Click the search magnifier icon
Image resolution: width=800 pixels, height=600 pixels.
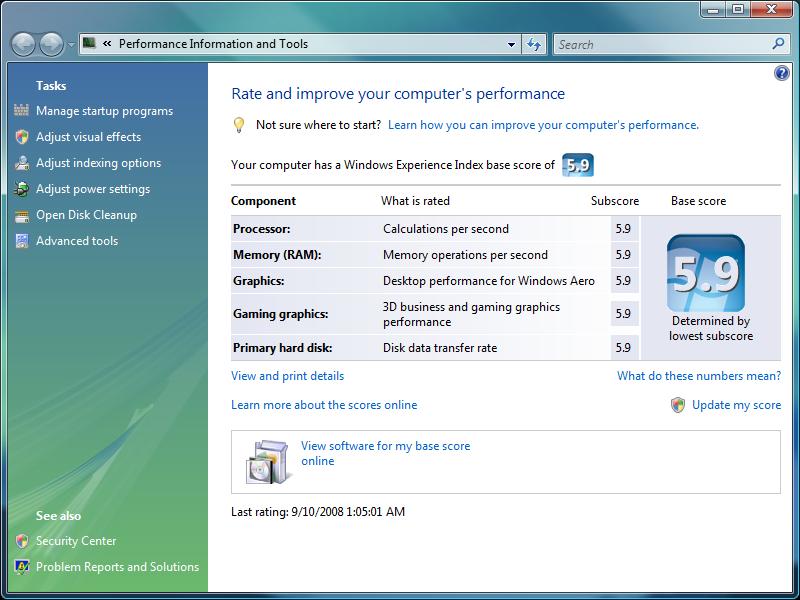pyautogui.click(x=778, y=44)
